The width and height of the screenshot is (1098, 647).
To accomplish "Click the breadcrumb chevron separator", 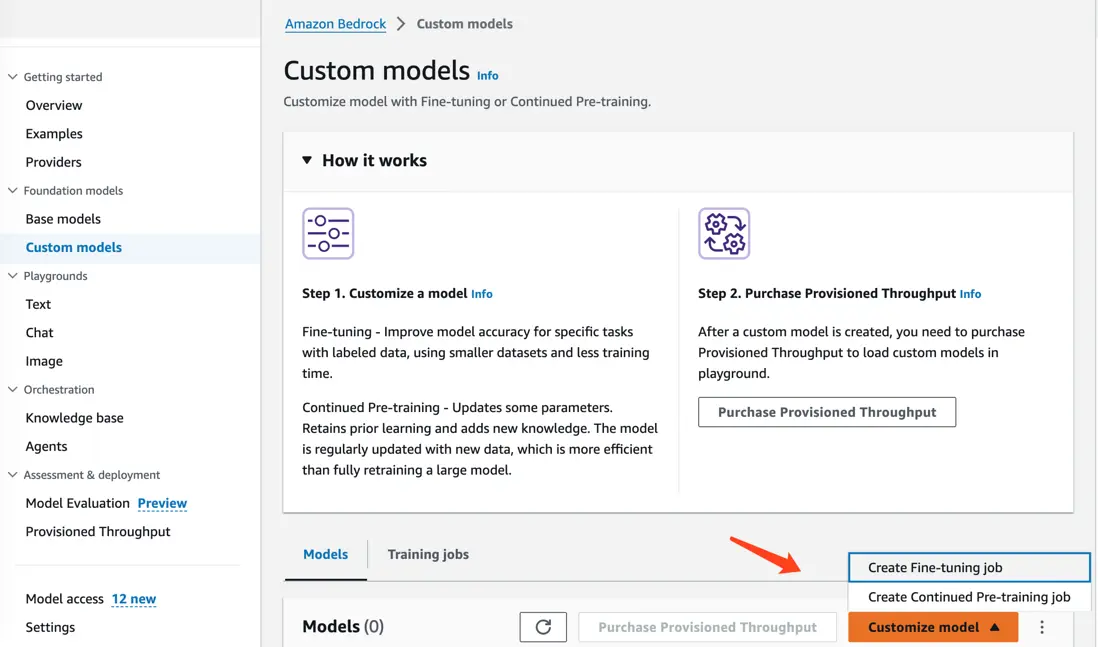I will coord(401,24).
